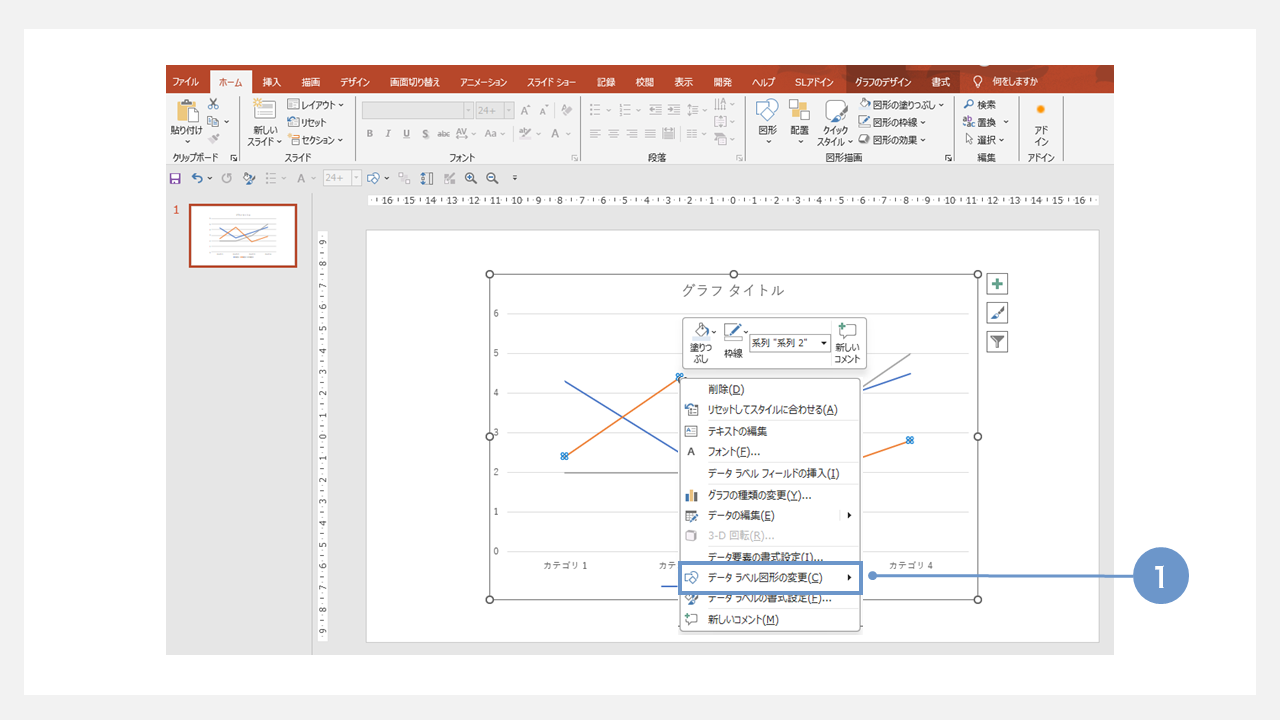The width and height of the screenshot is (1280, 720).
Task: Click the increase font size icon
Action: click(x=526, y=110)
